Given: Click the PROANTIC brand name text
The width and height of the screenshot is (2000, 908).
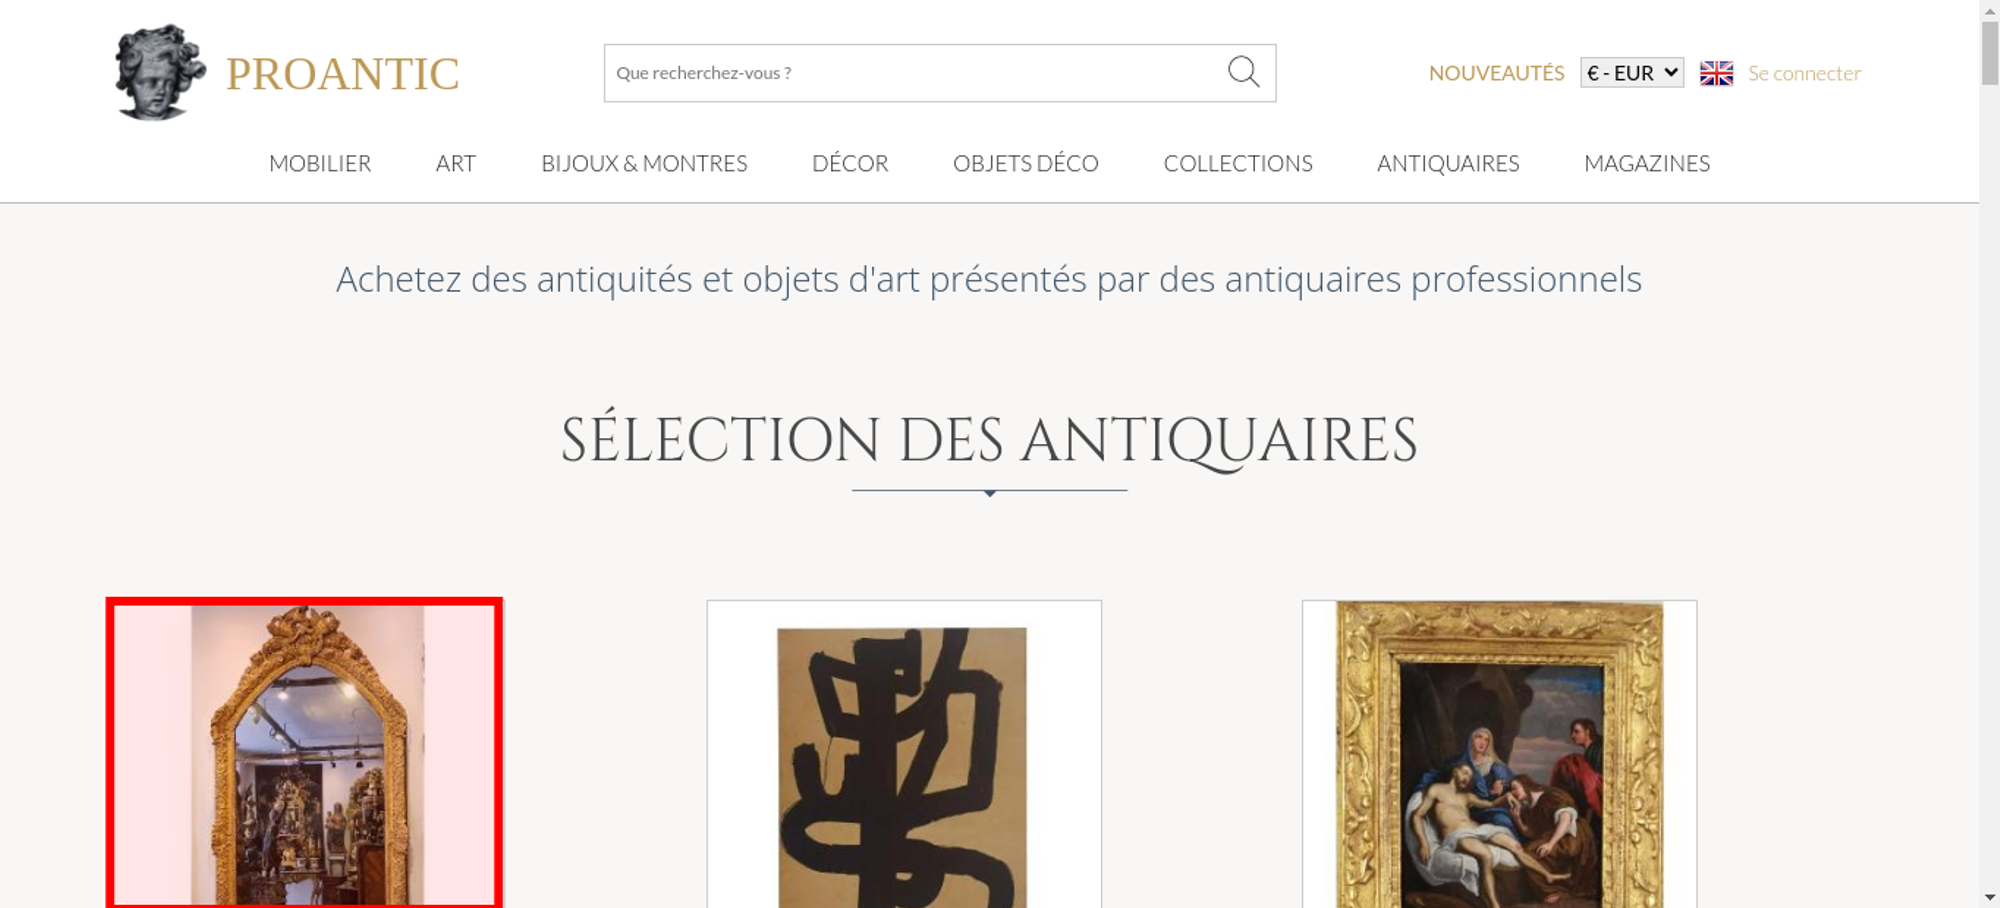Looking at the screenshot, I should (x=343, y=74).
